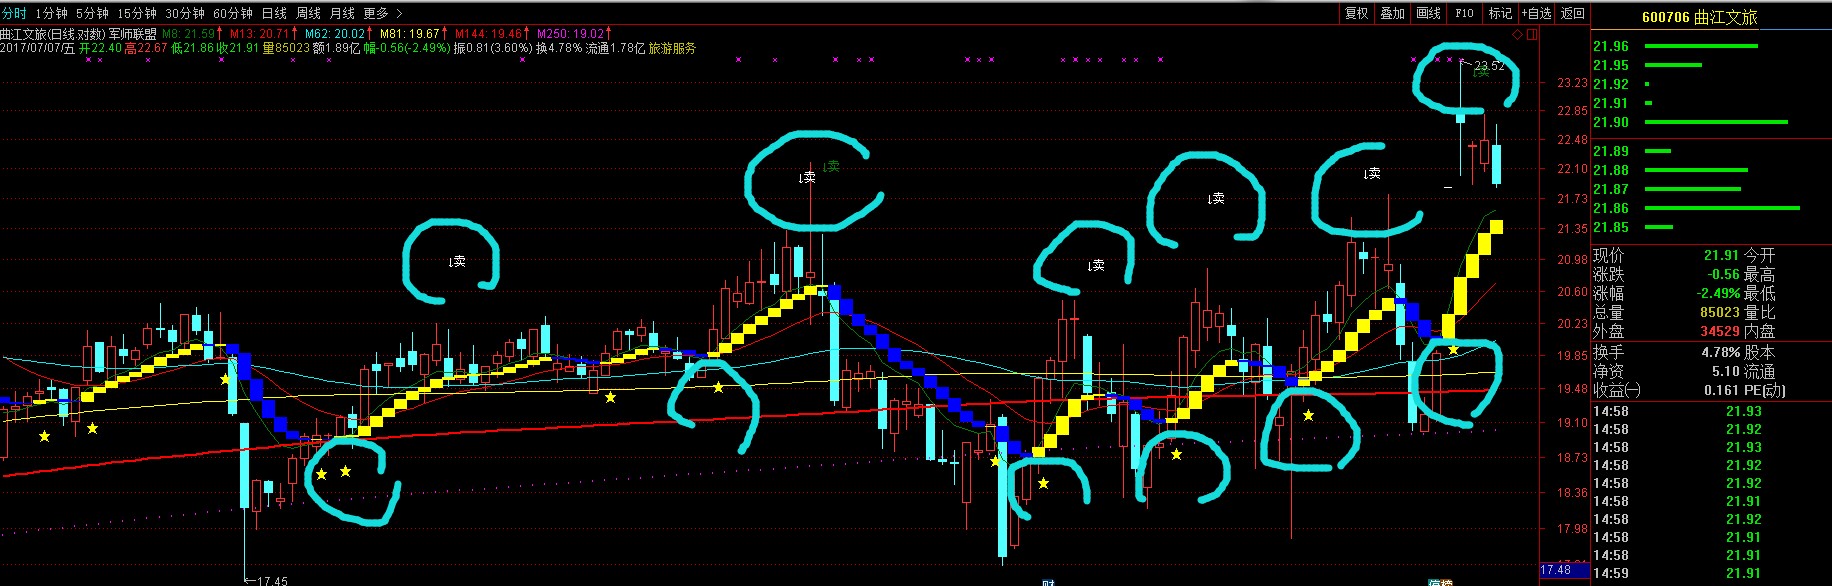Click the 外盘 value 34529

pos(1720,331)
